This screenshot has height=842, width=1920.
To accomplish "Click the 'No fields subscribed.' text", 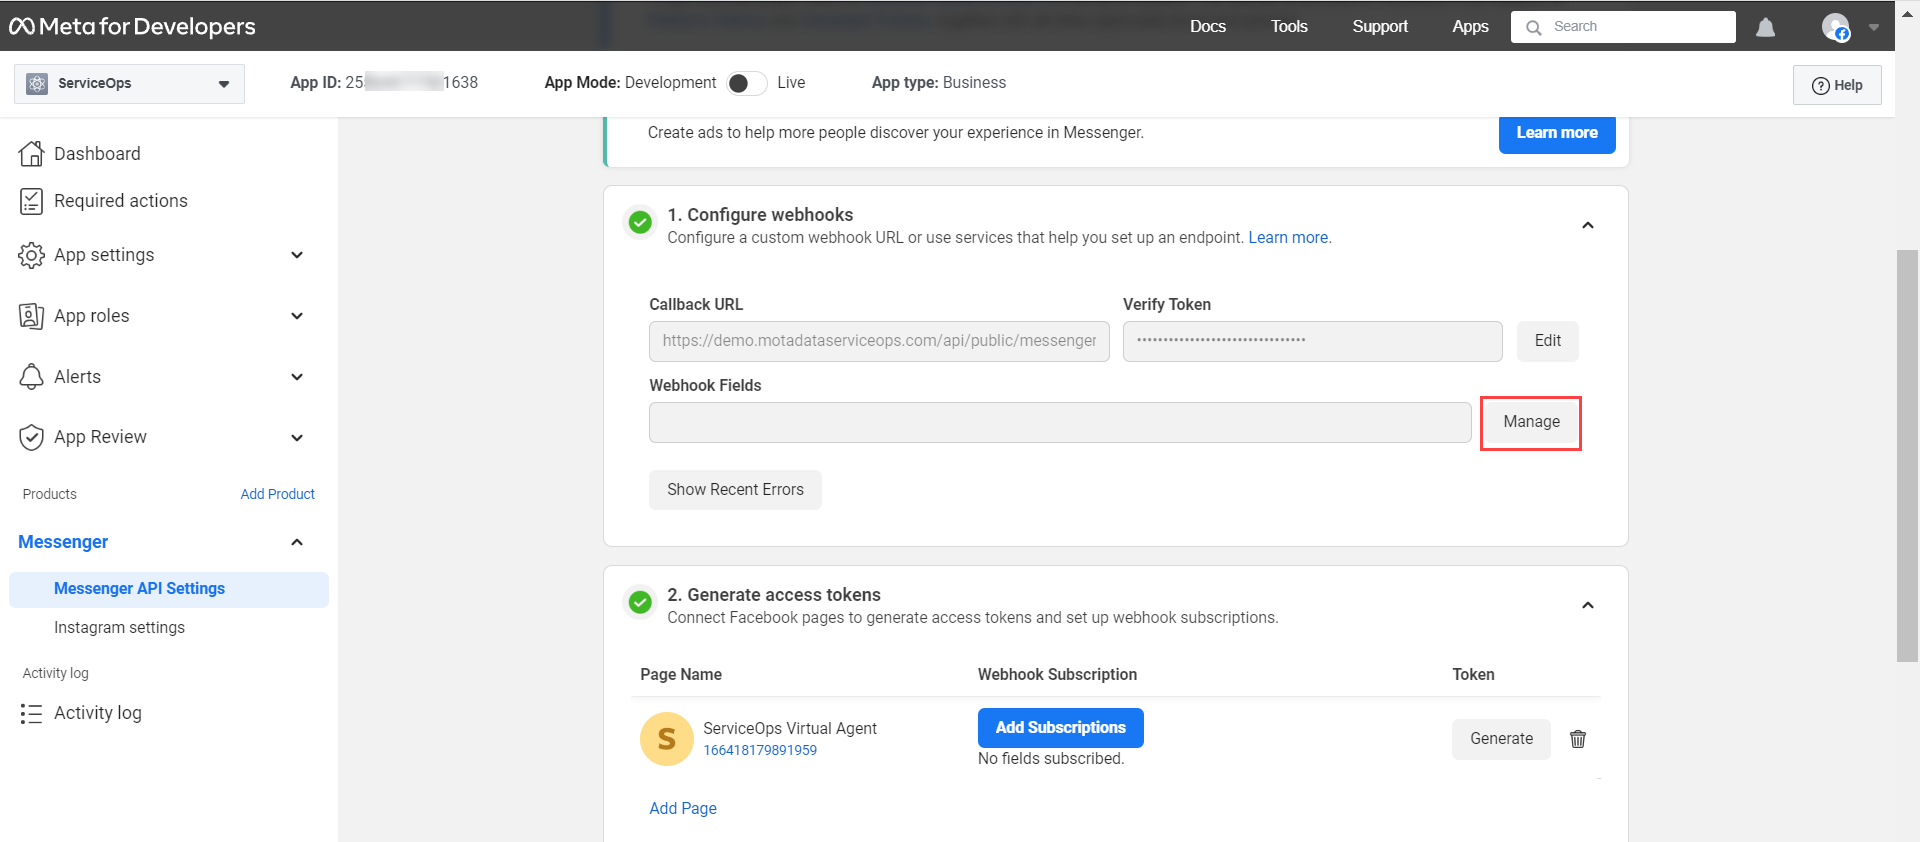I will click(x=1051, y=759).
